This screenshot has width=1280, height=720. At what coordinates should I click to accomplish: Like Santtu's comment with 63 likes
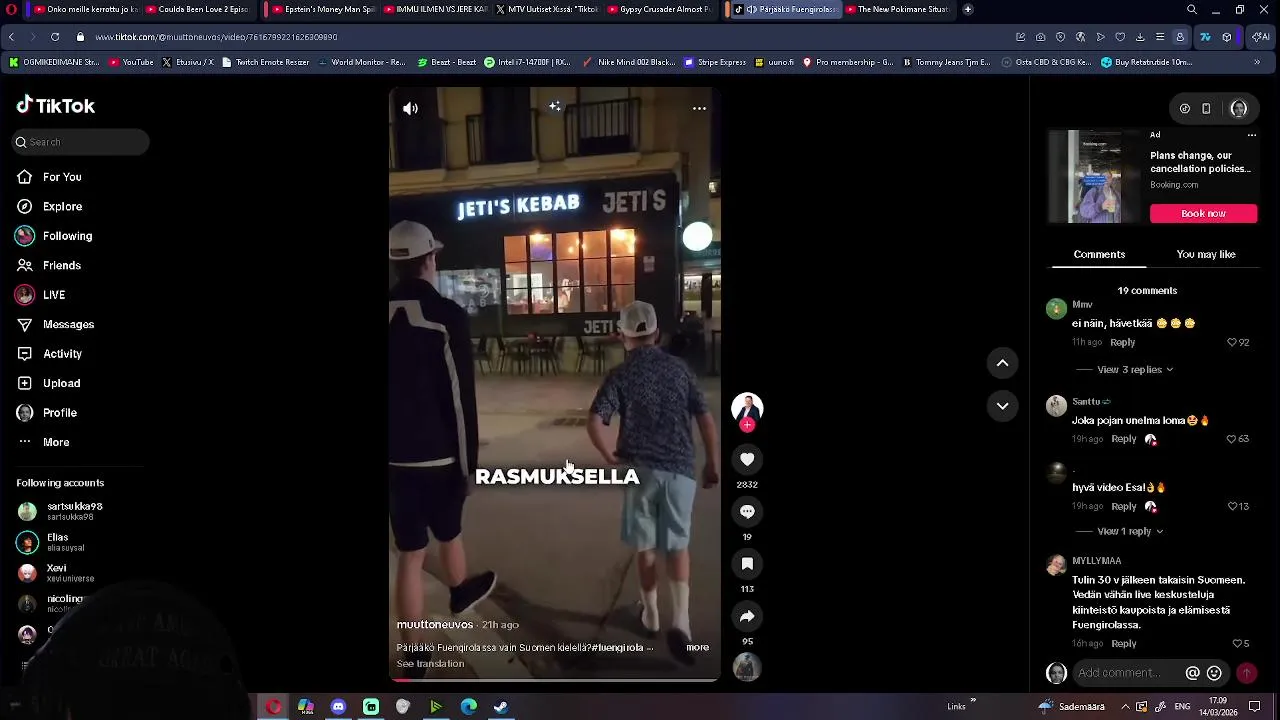click(x=1232, y=439)
